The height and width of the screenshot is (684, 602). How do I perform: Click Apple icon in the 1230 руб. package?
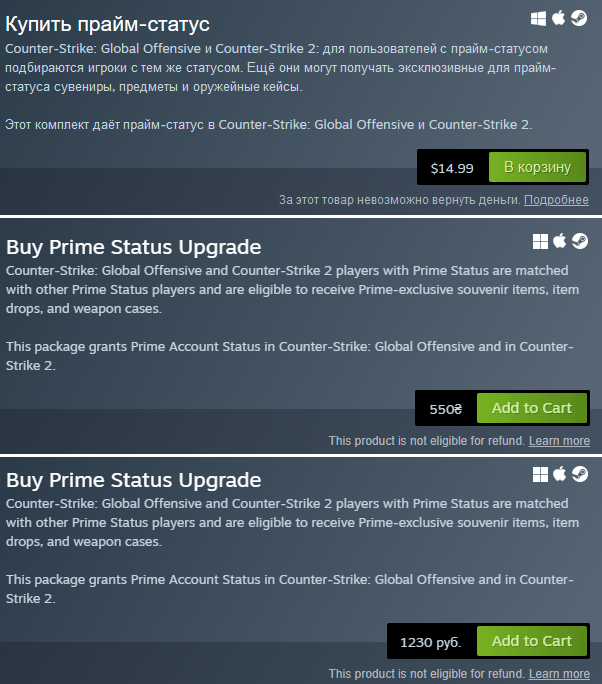click(560, 474)
